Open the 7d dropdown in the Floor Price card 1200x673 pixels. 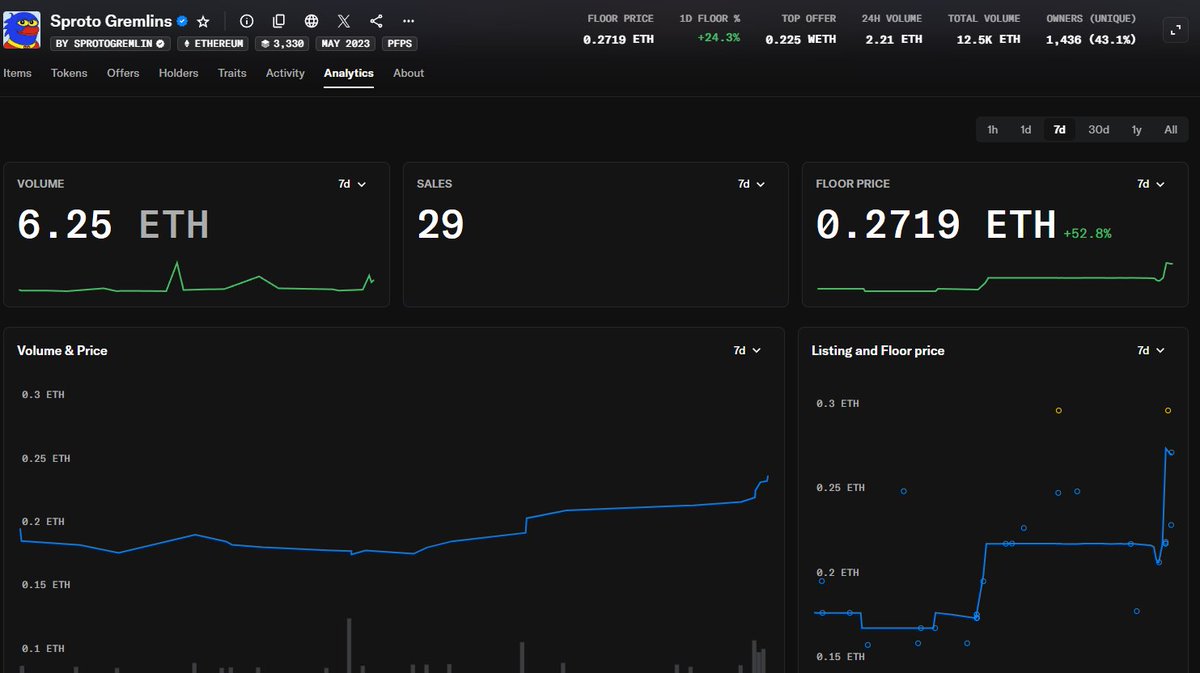pos(1151,184)
